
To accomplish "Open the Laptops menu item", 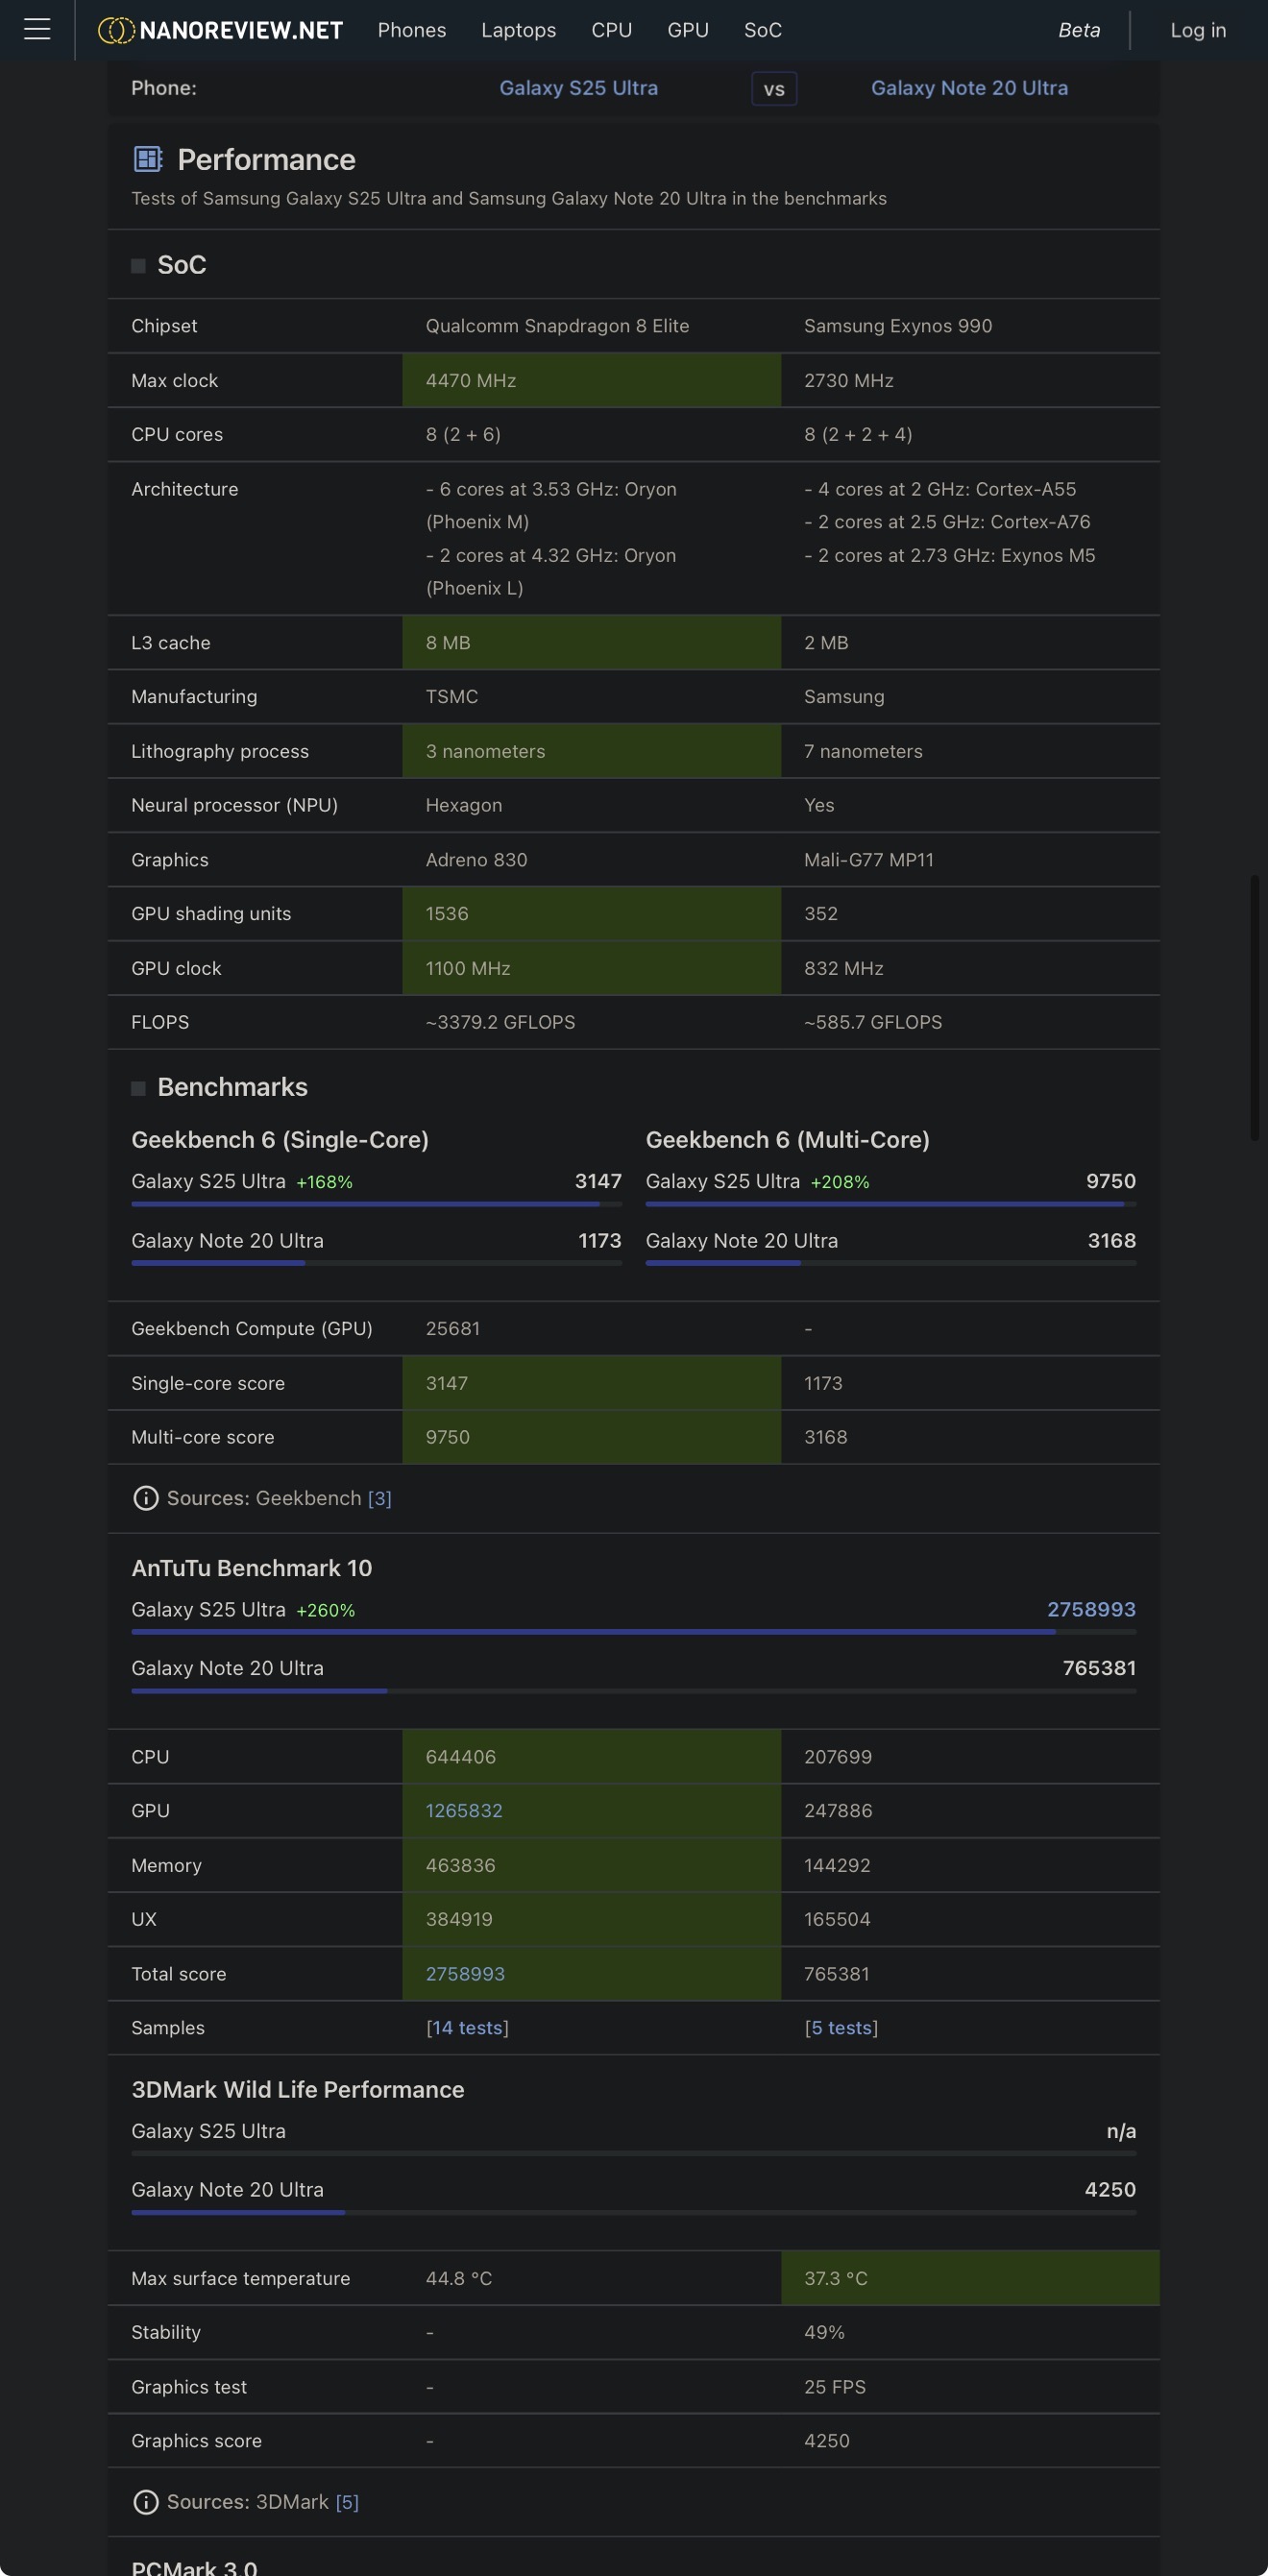I will click(x=518, y=30).
